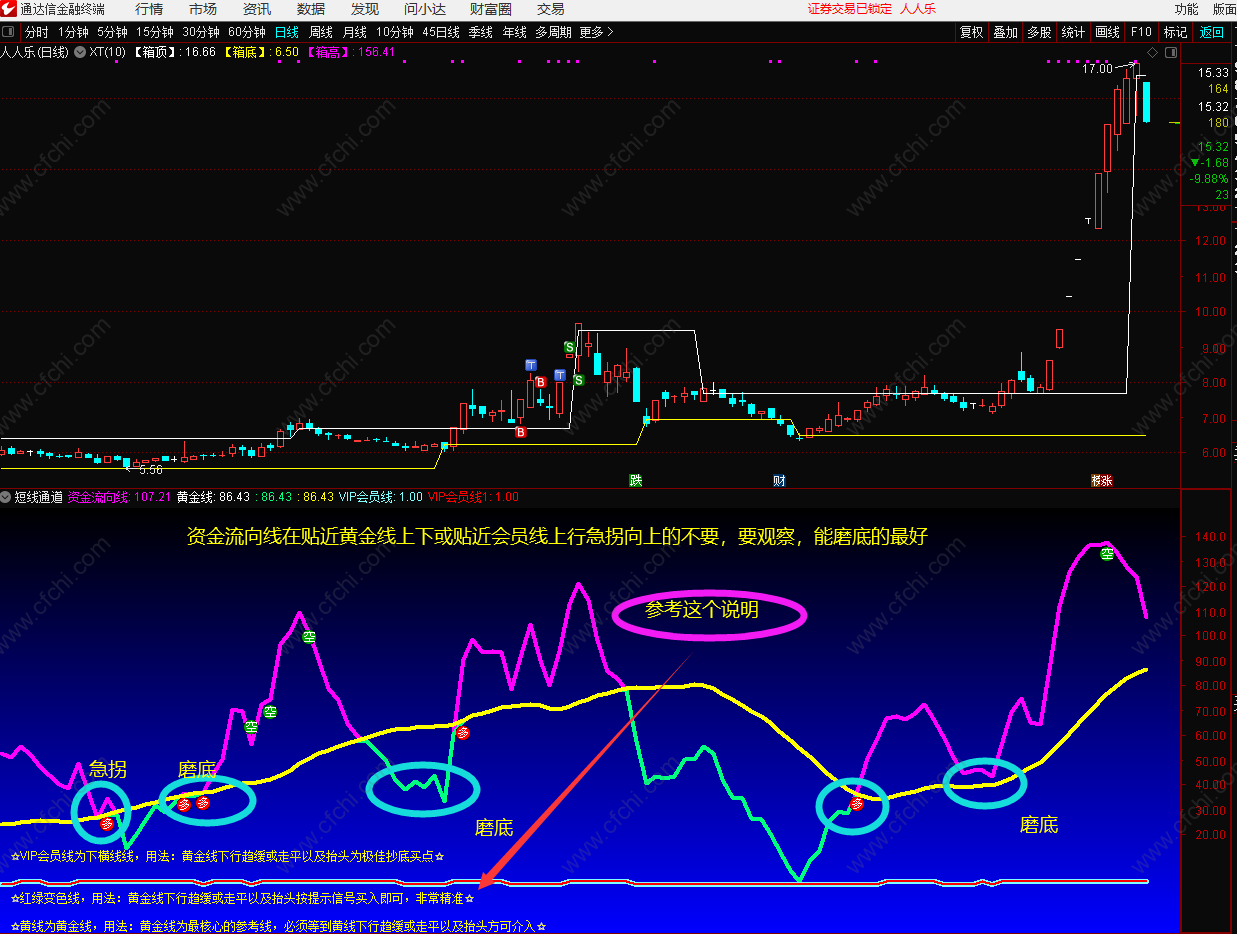1237x934 pixels.
Task: Switch to the 60分钟 period
Action: coord(247,32)
